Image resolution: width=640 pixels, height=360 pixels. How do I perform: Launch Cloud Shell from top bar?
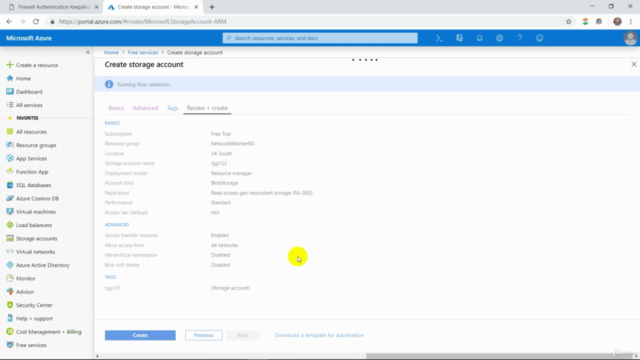[x=439, y=38]
